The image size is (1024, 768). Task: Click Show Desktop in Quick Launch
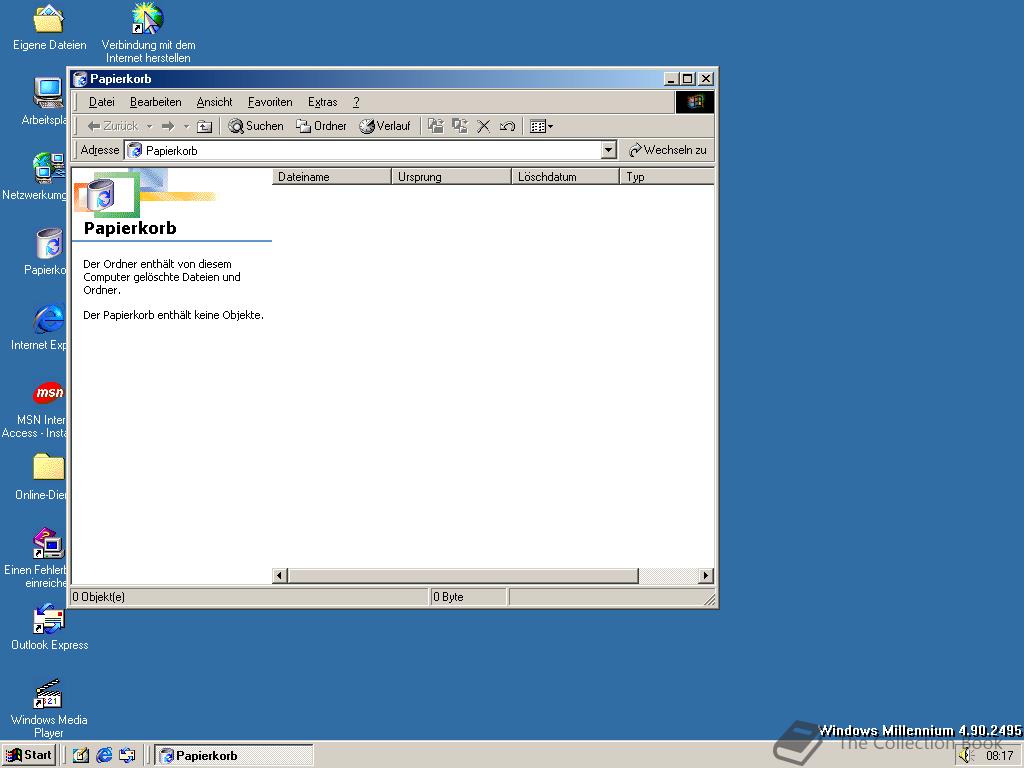coord(82,755)
